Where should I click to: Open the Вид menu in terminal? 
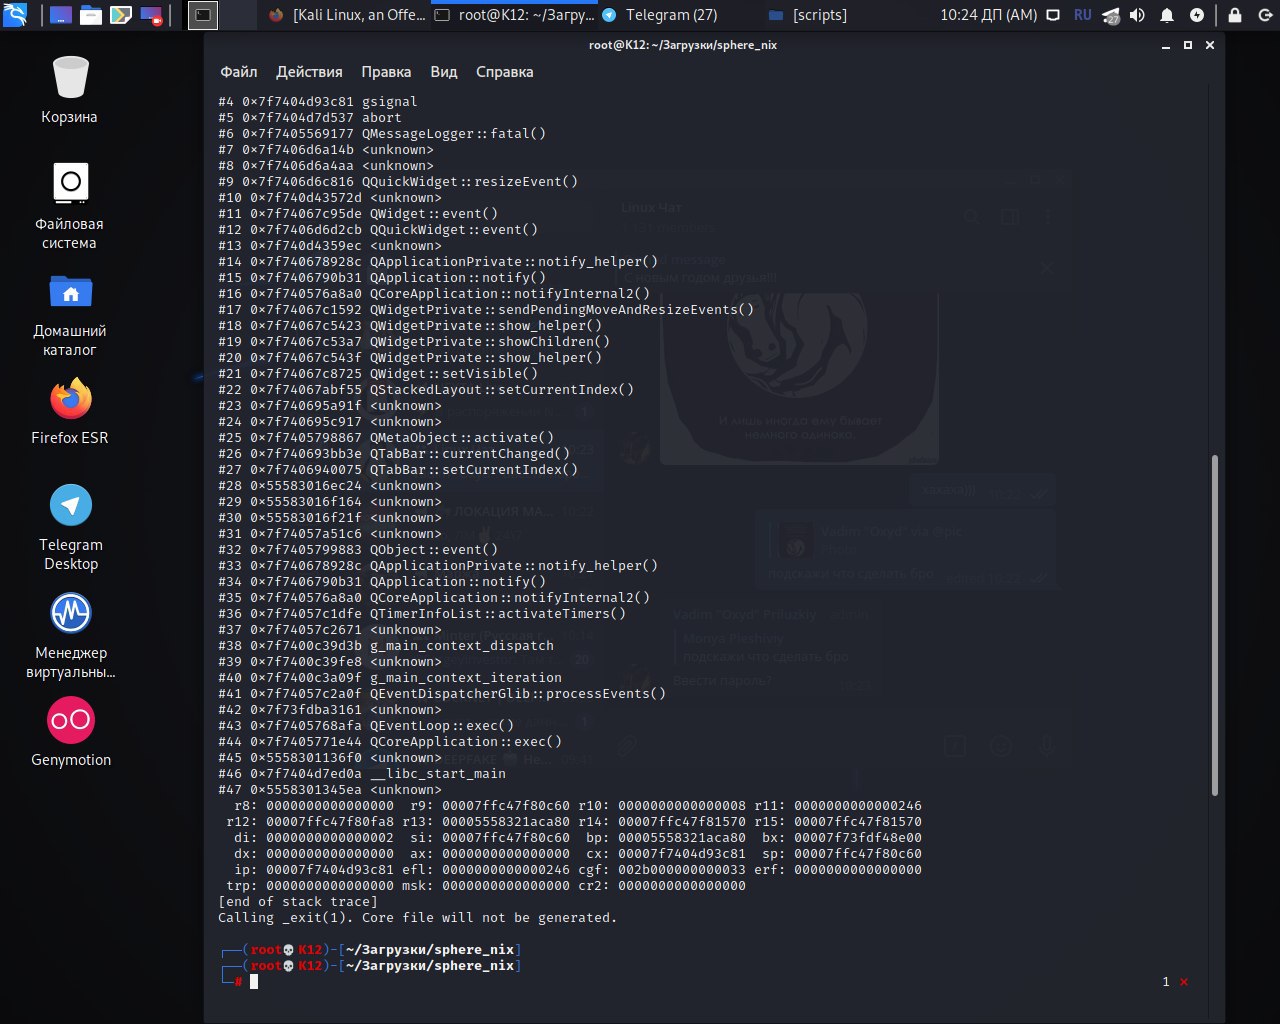[x=444, y=72]
